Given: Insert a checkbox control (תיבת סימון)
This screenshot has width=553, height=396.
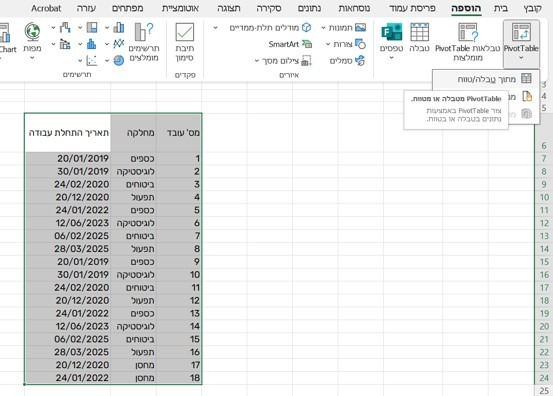Looking at the screenshot, I should (x=185, y=42).
